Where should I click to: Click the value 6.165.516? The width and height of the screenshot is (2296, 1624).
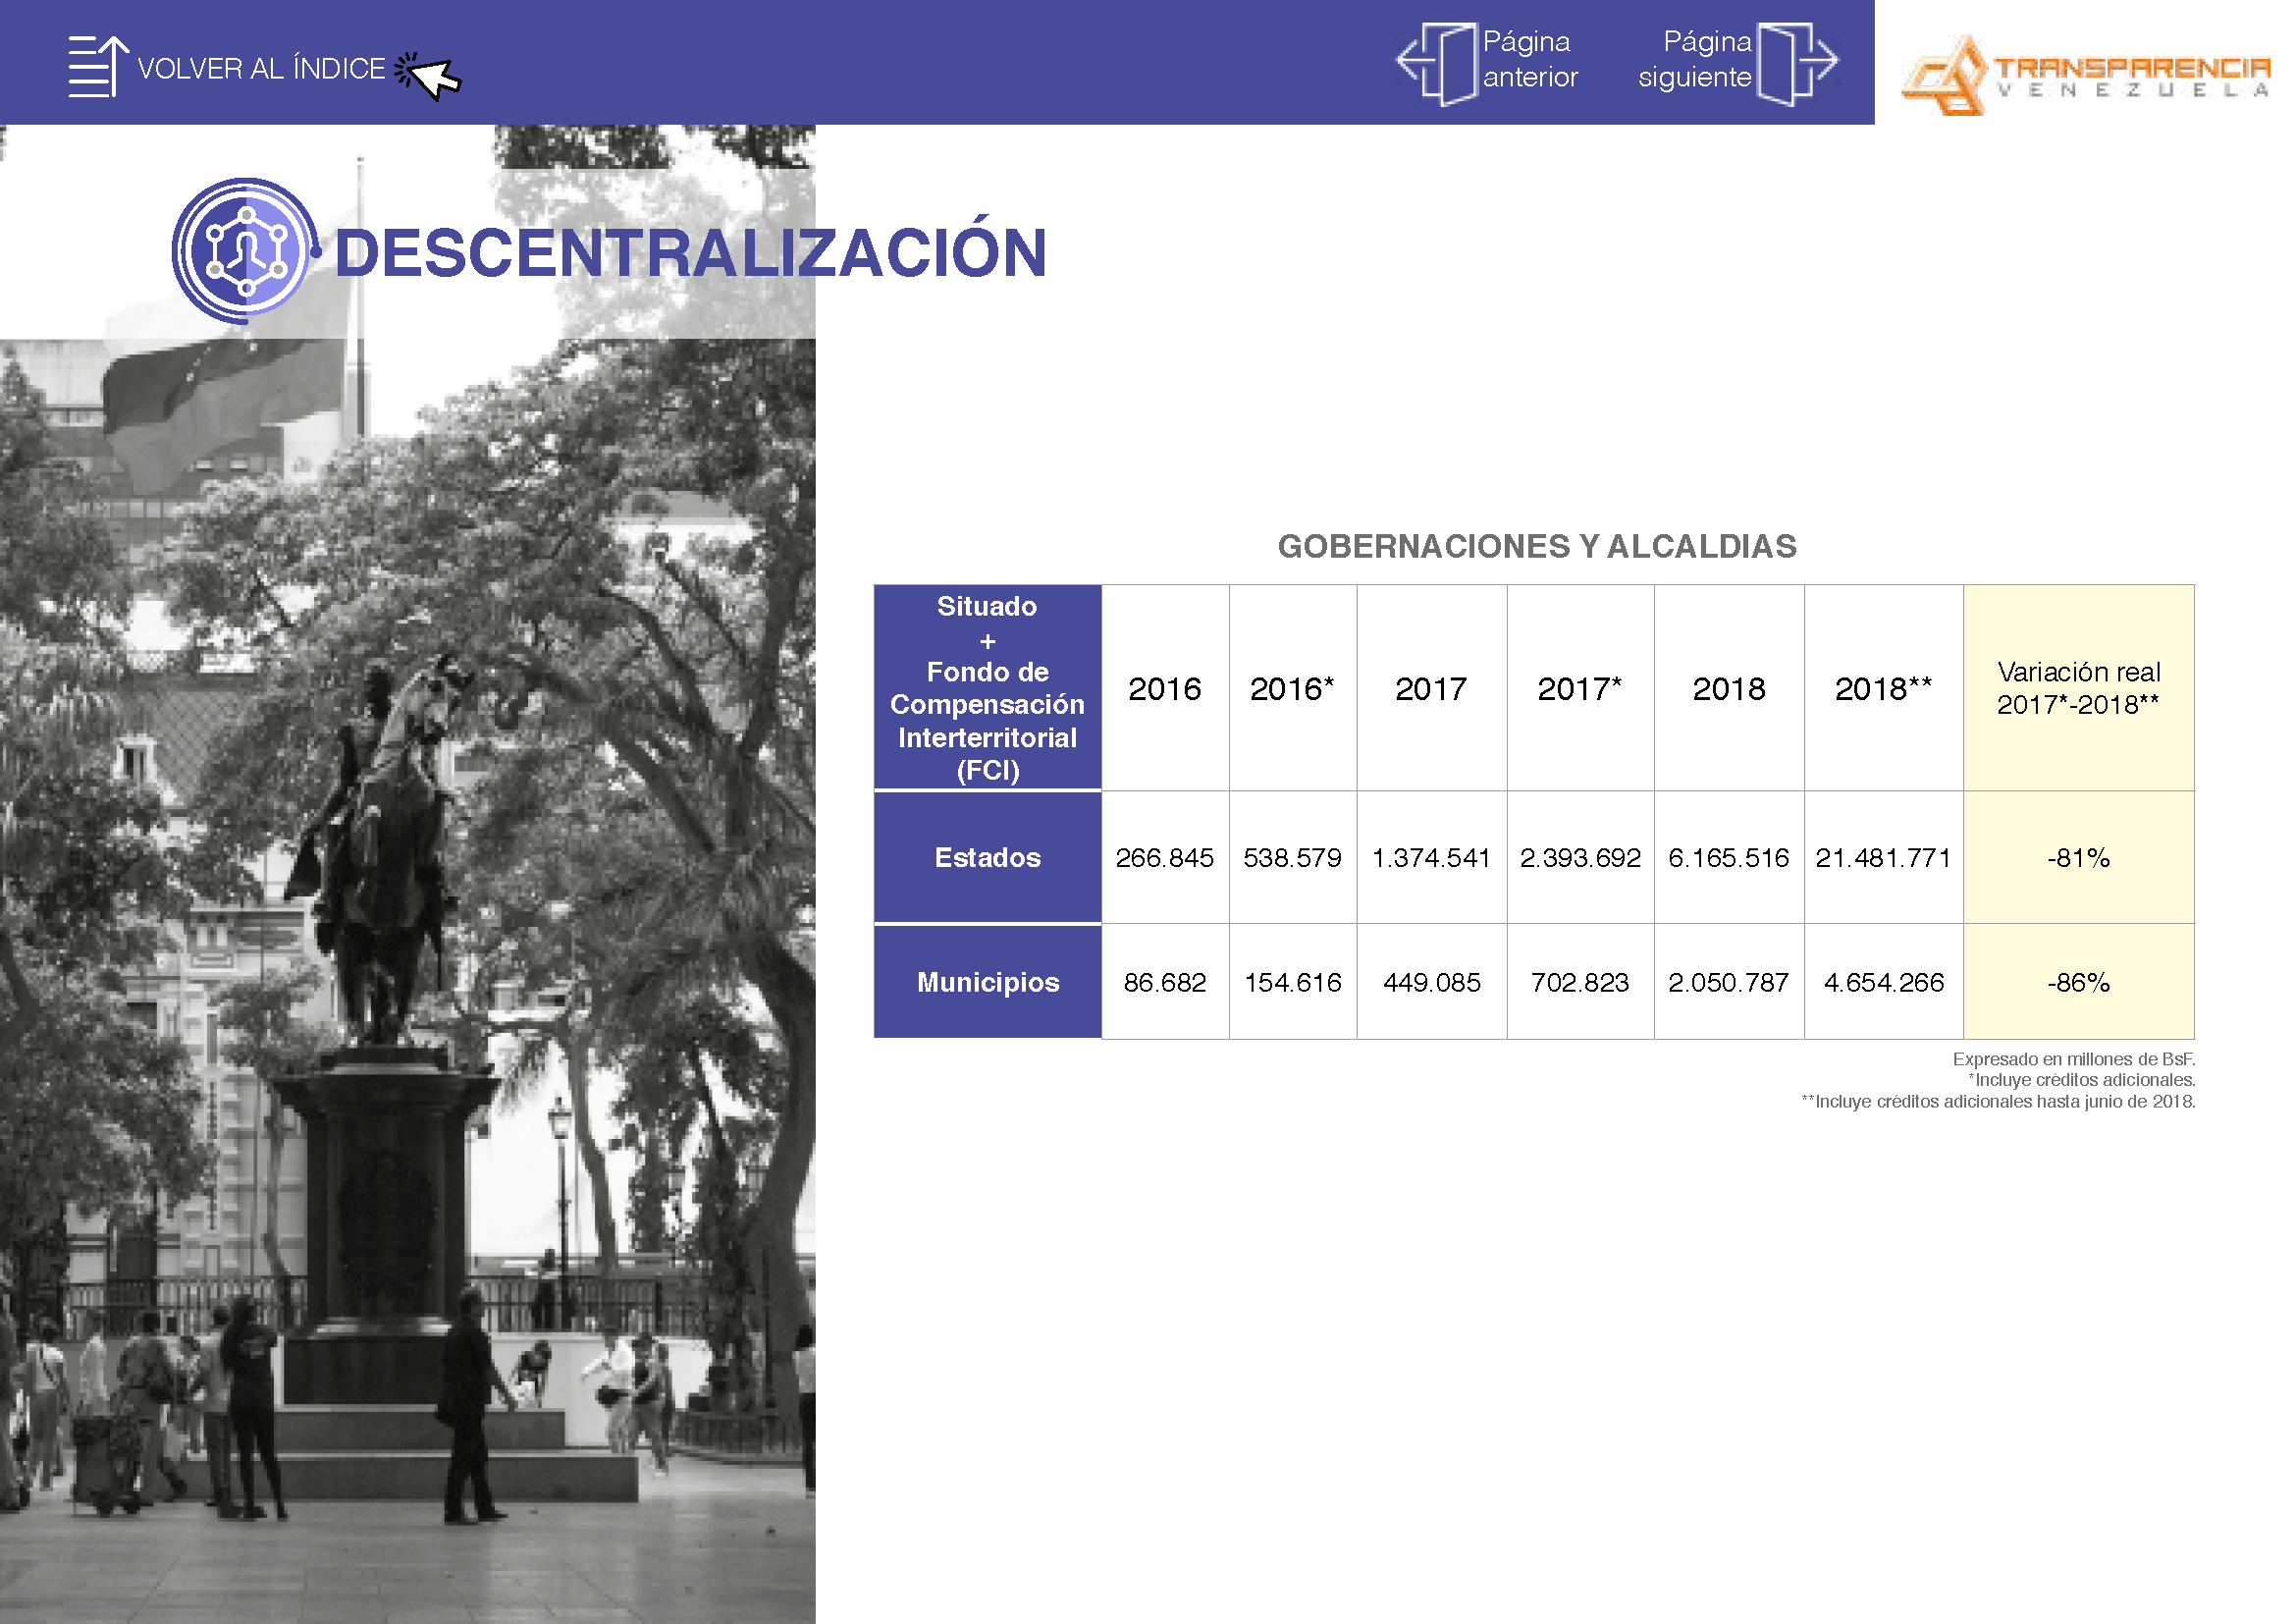[1729, 858]
